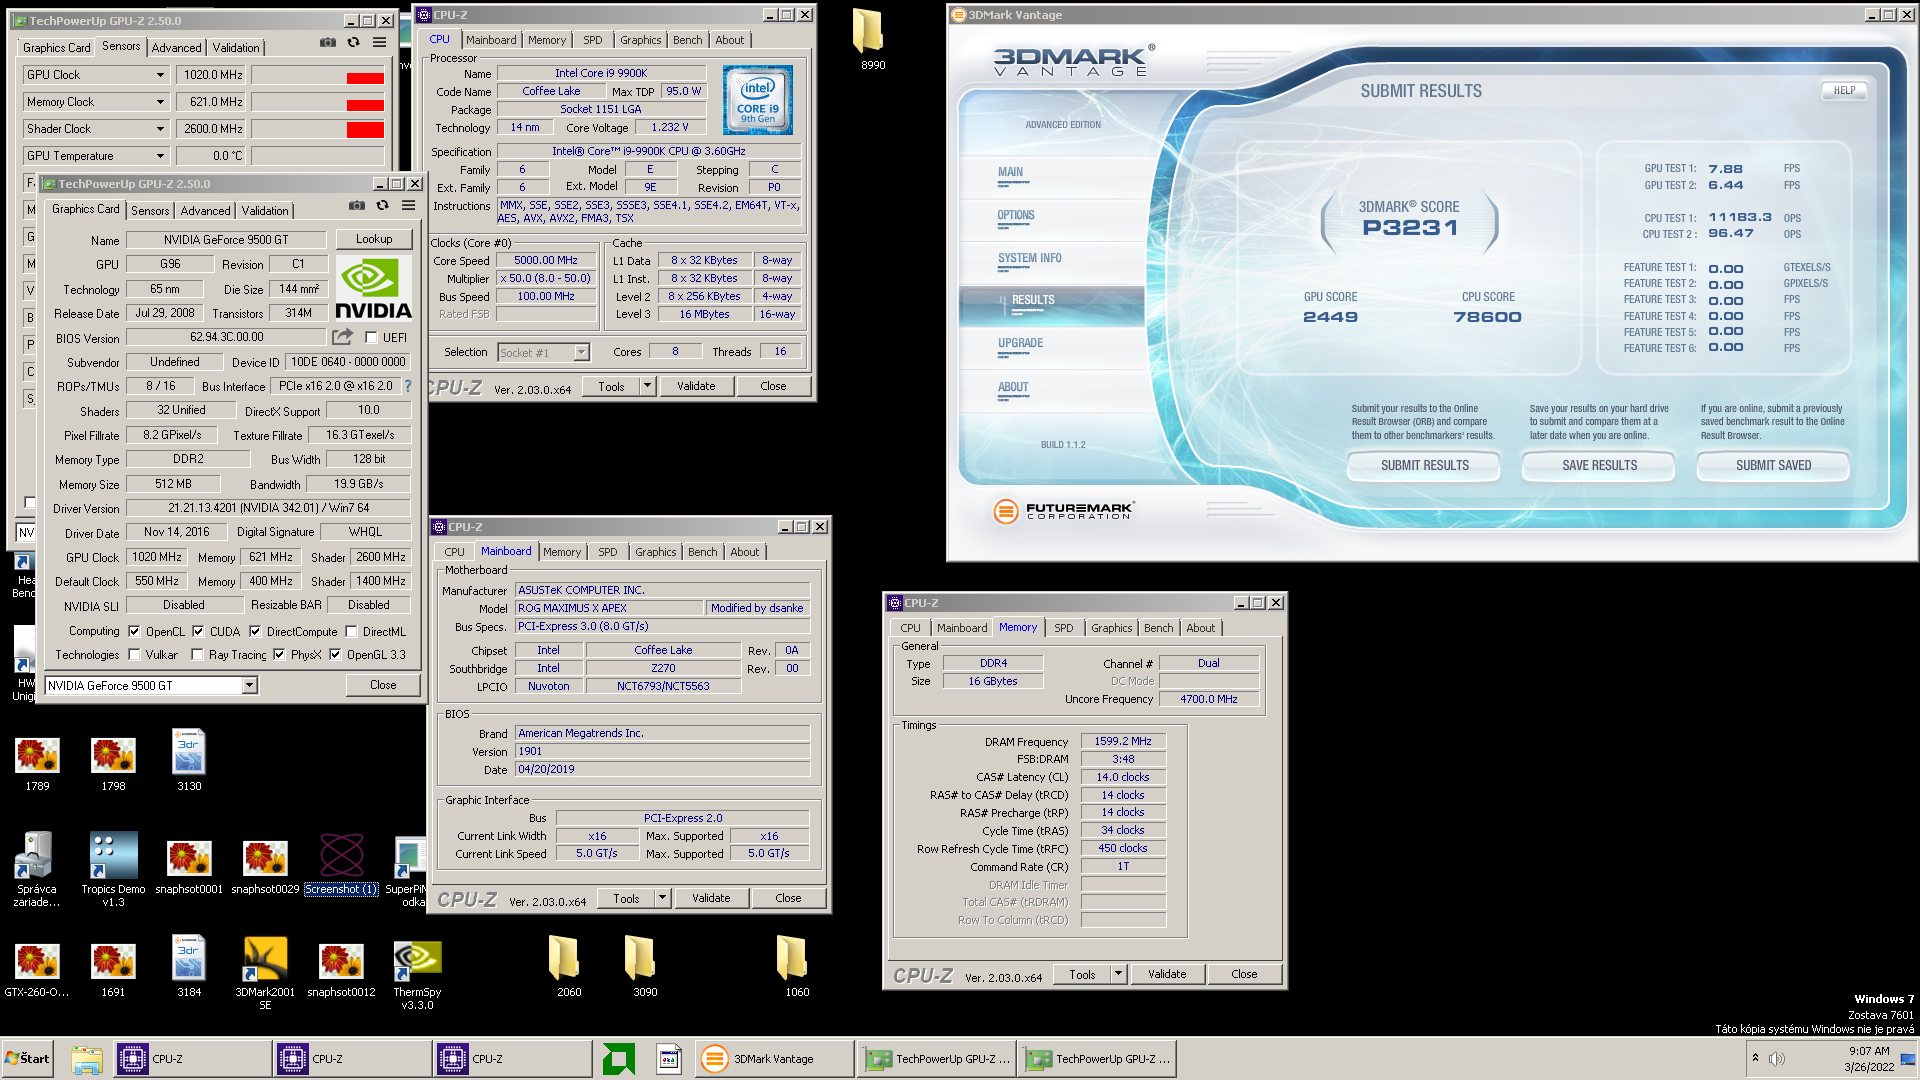Click the Bus Interface question mark icon
1920x1080 pixels.
407,386
